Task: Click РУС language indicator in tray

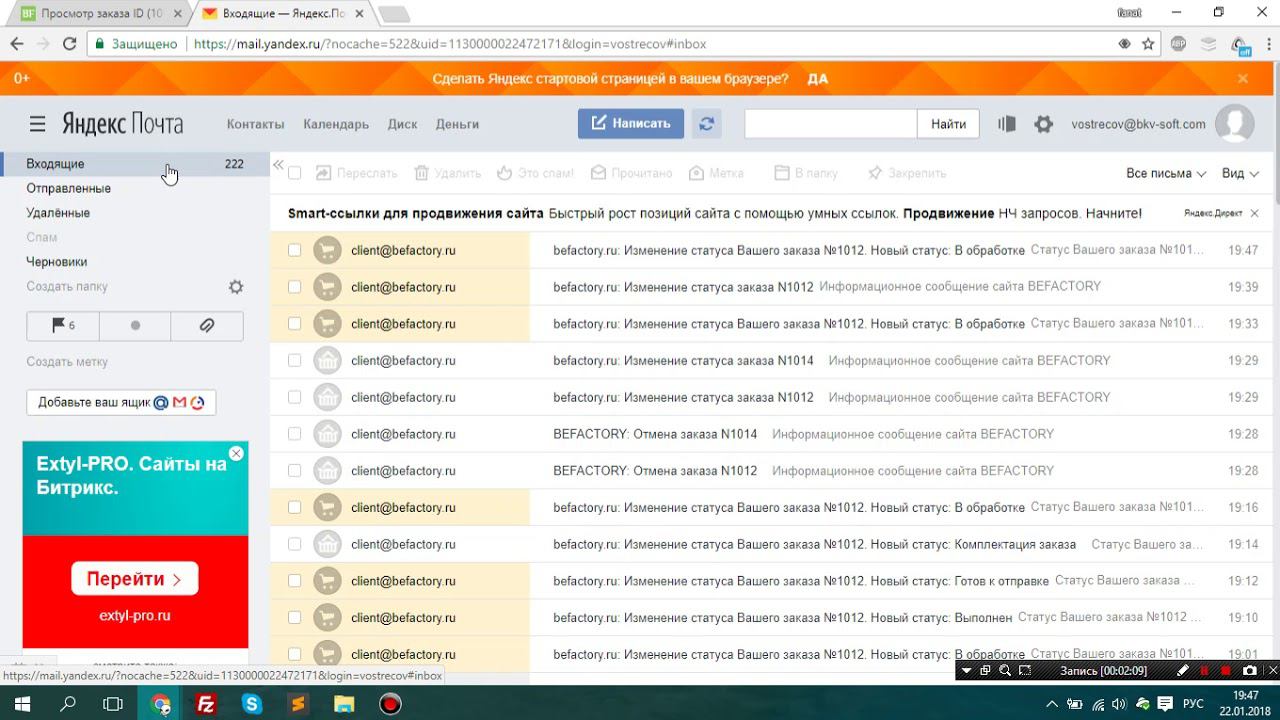Action: click(x=1193, y=704)
